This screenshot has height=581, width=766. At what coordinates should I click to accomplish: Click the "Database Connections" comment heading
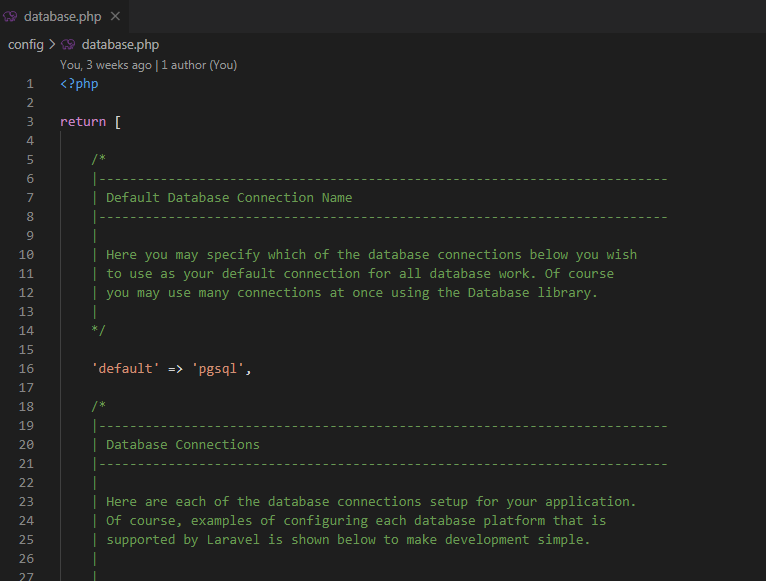pos(183,445)
